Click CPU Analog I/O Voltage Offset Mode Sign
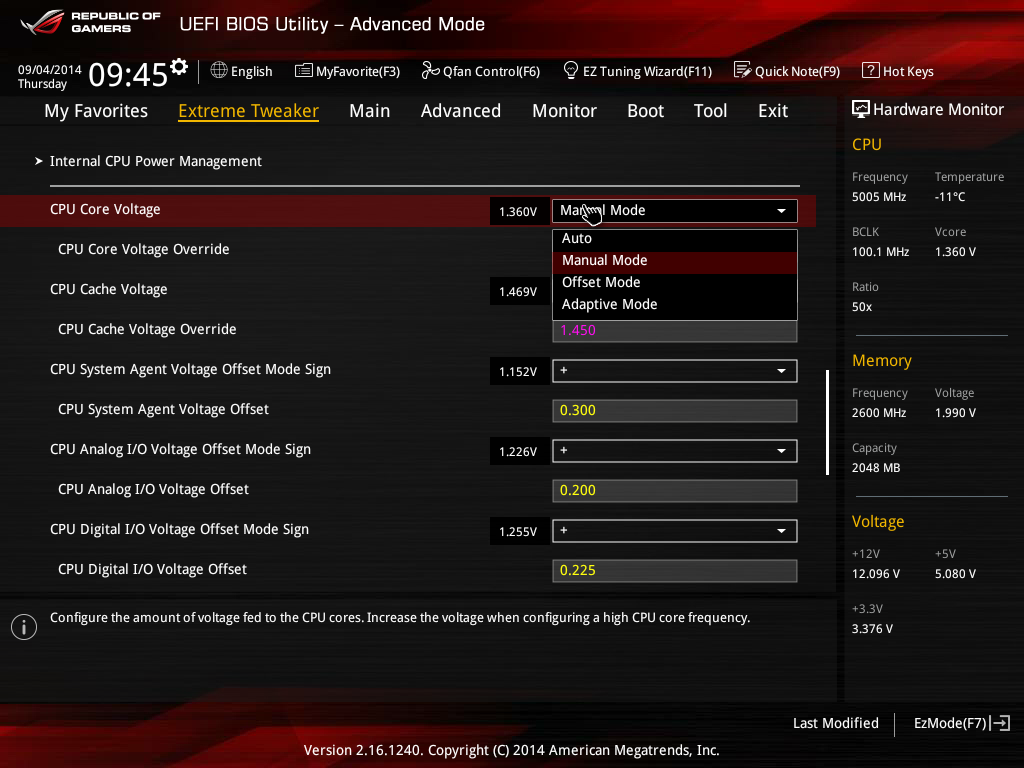1024x768 pixels. click(180, 449)
